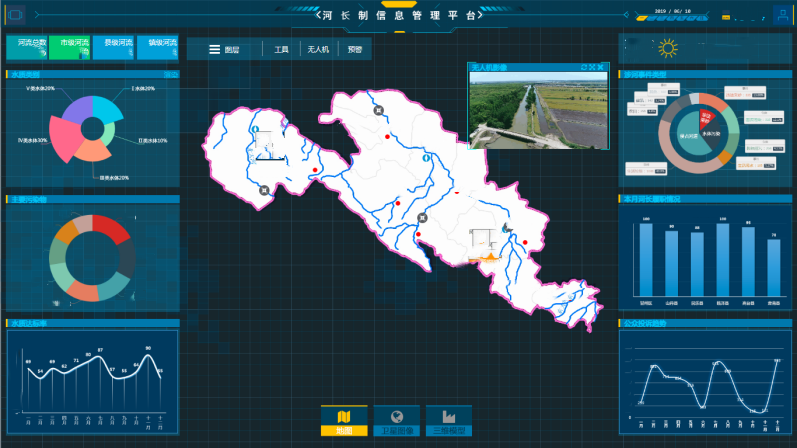
Task: Open the 预警 warning menu
Action: tap(354, 48)
